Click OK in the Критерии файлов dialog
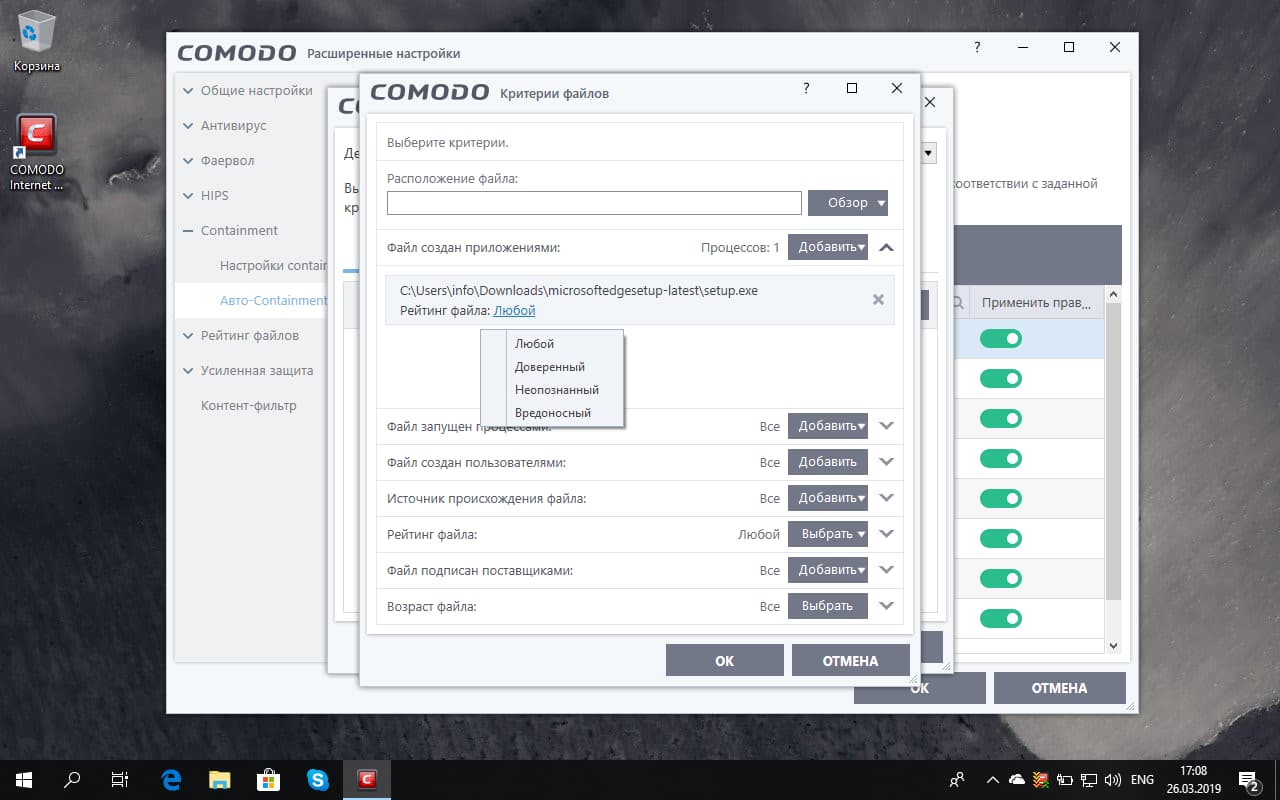Viewport: 1280px width, 800px height. [x=725, y=660]
